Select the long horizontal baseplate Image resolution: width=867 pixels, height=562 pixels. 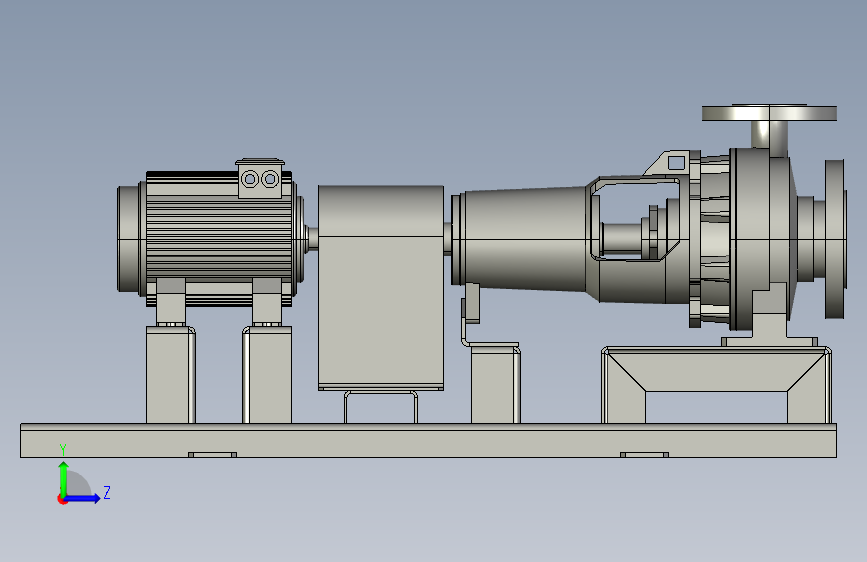pos(429,440)
